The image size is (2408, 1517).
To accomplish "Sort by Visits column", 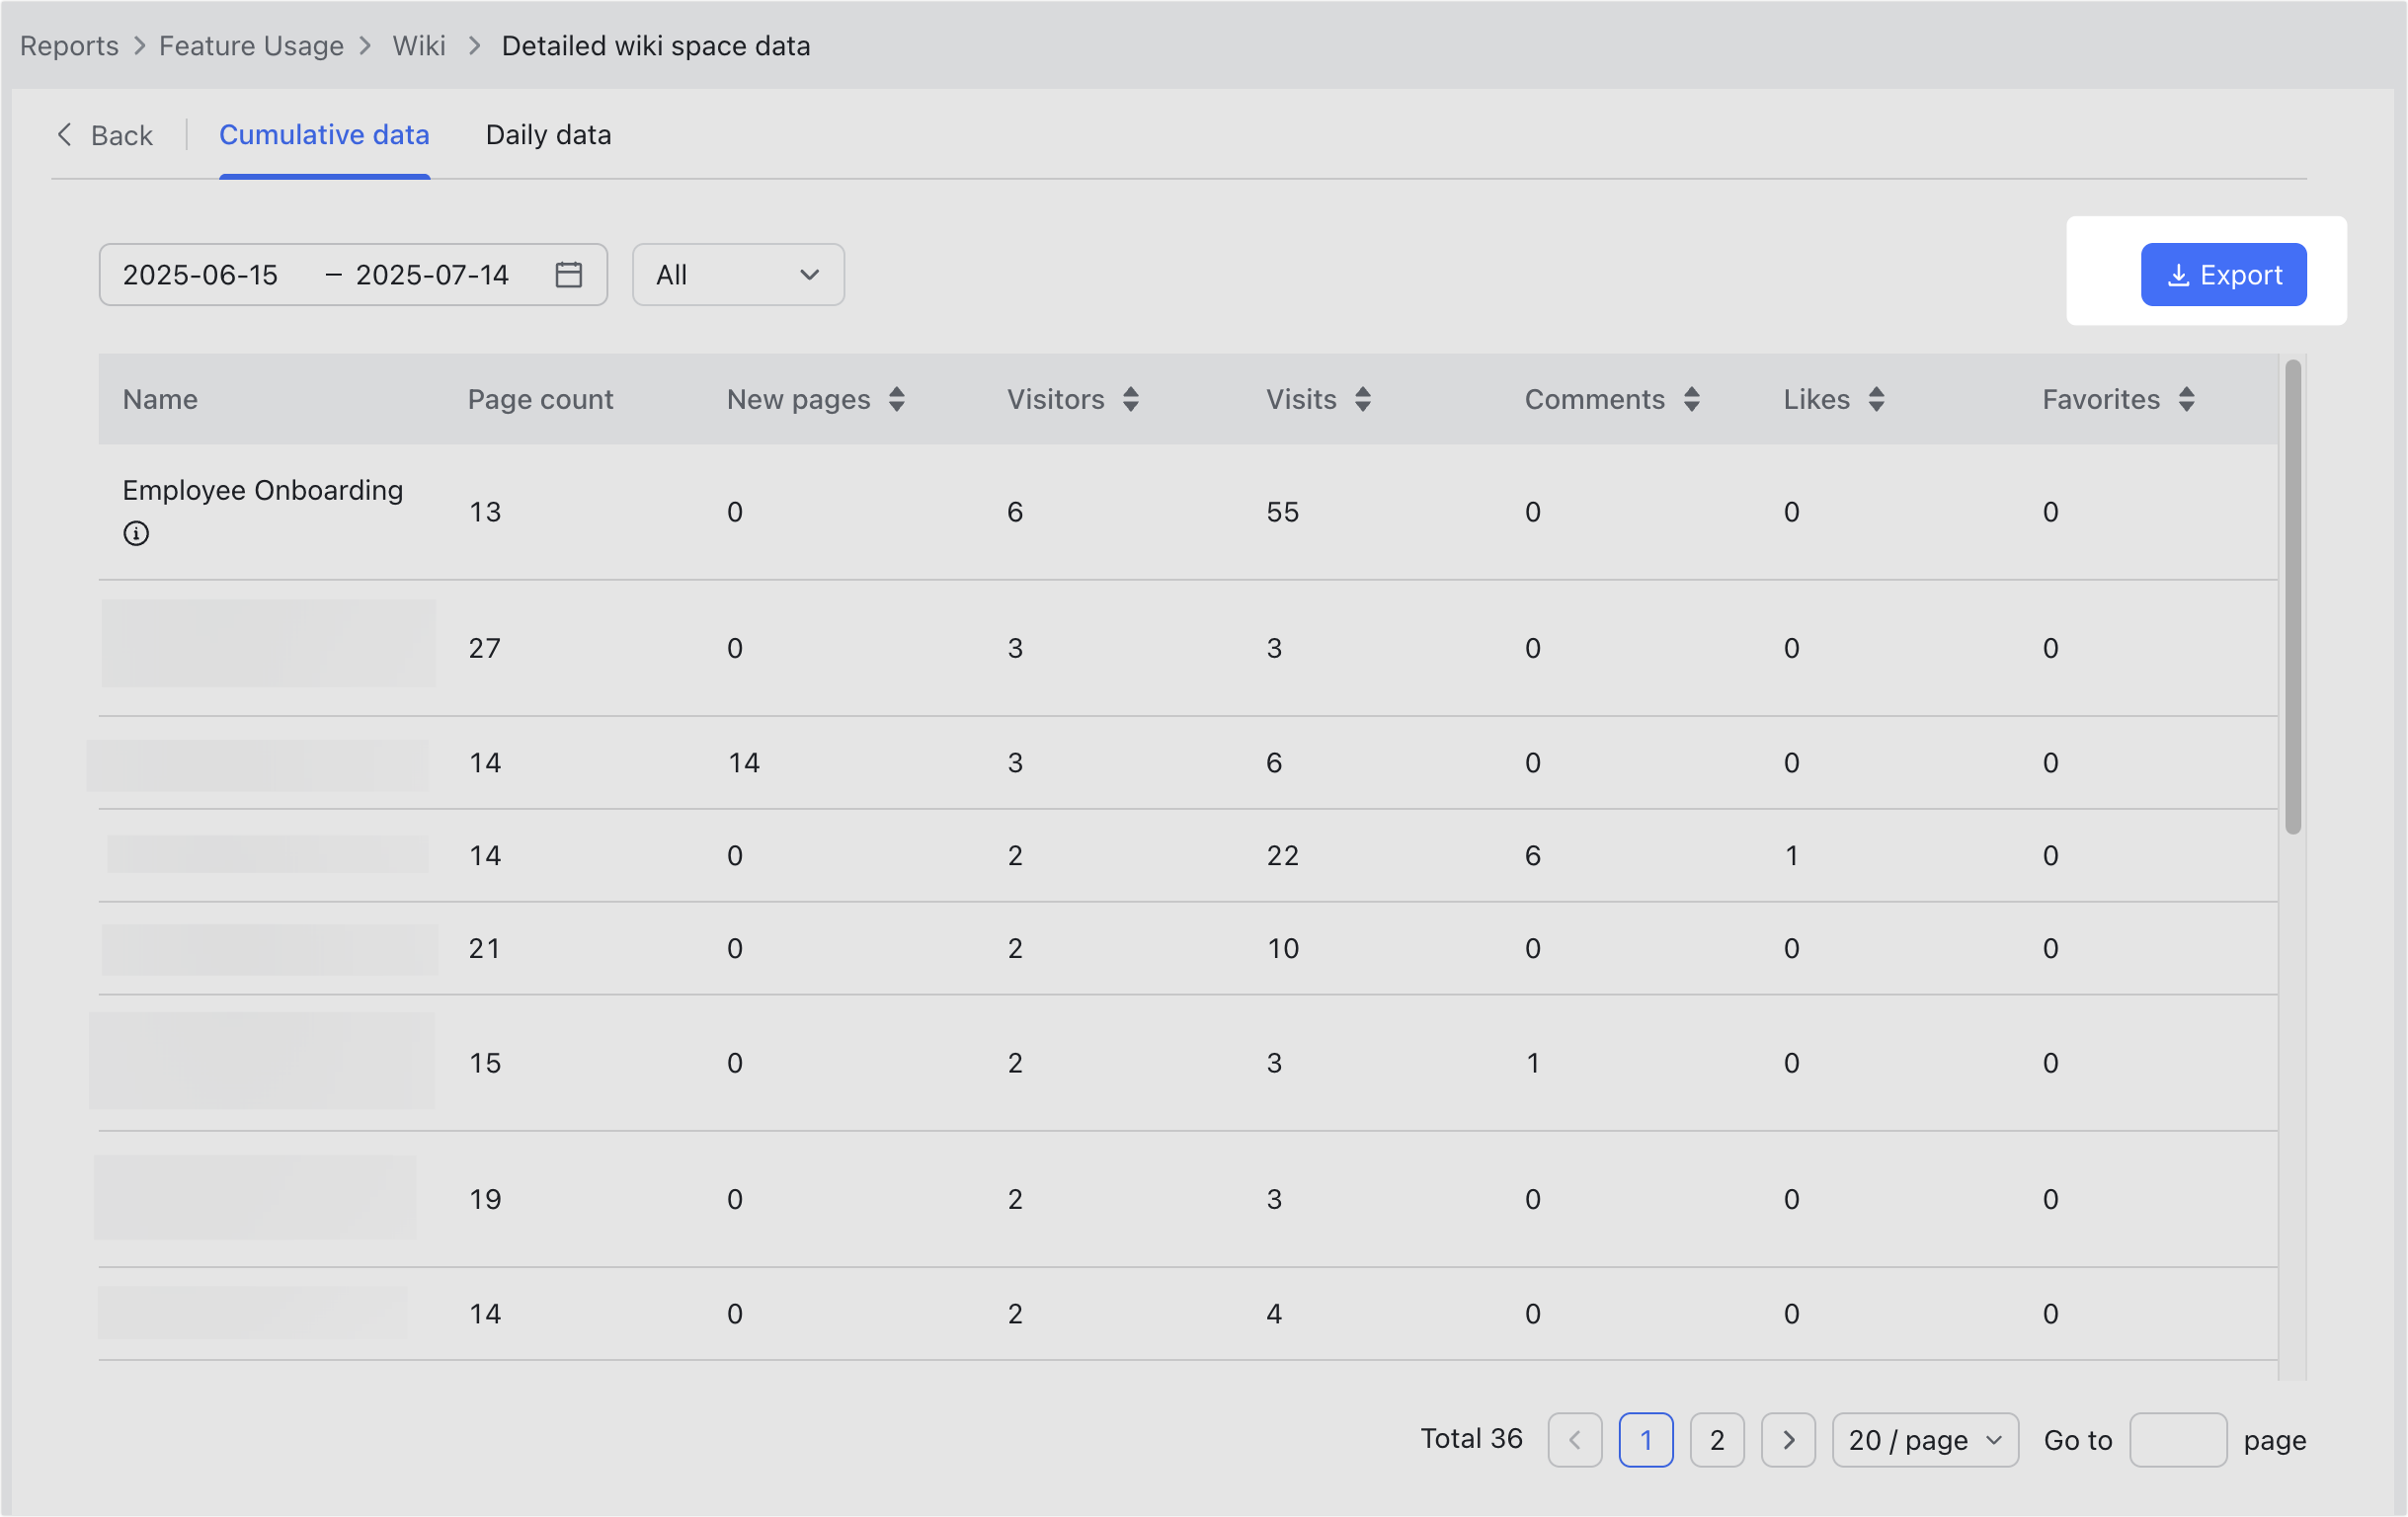I will coord(1362,399).
